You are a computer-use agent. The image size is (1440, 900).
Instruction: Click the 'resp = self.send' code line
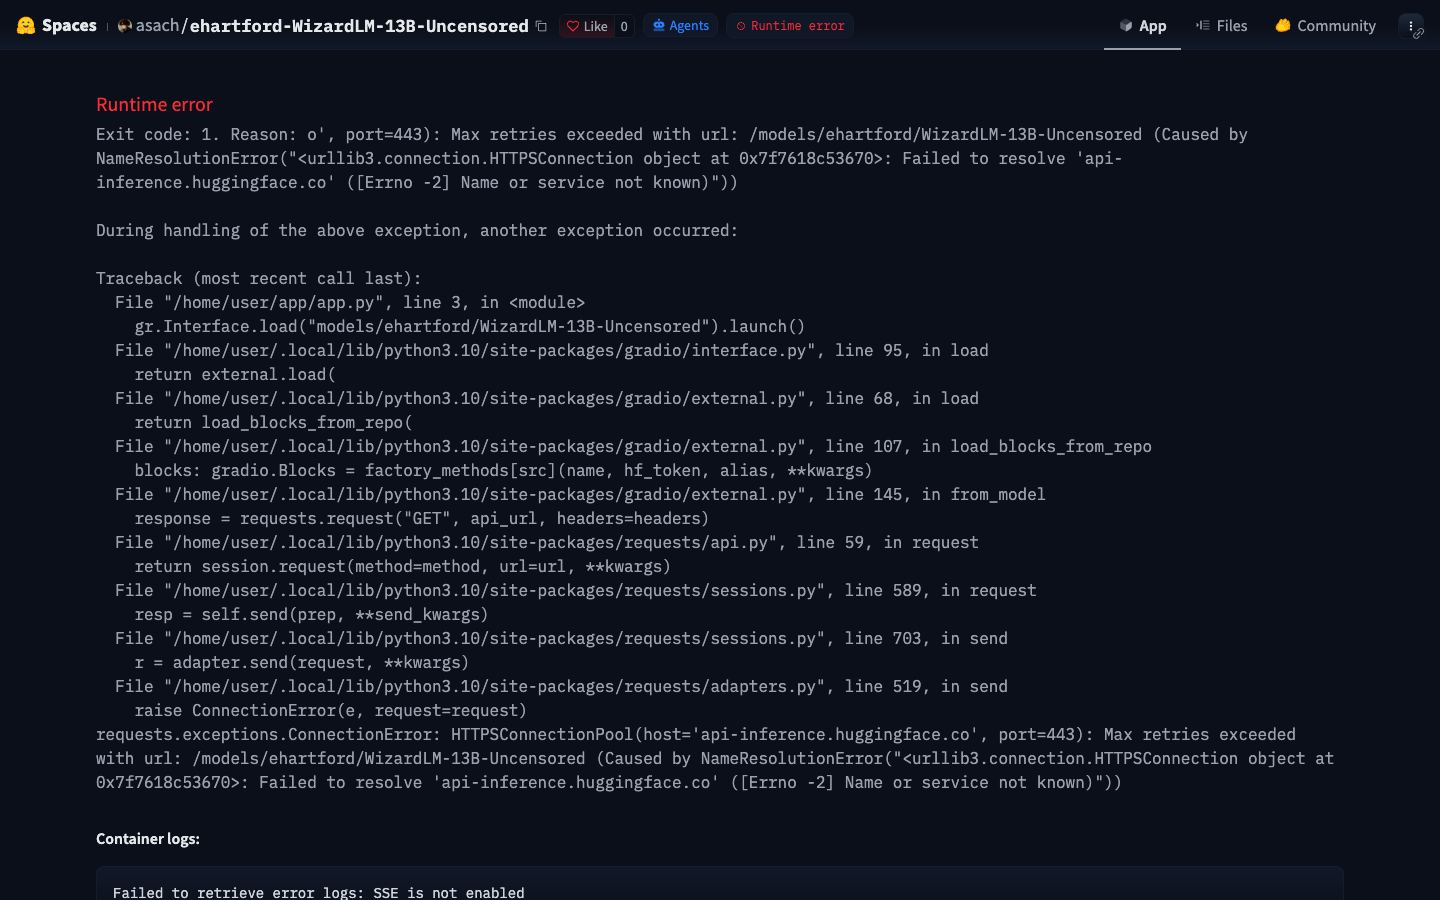(311, 614)
